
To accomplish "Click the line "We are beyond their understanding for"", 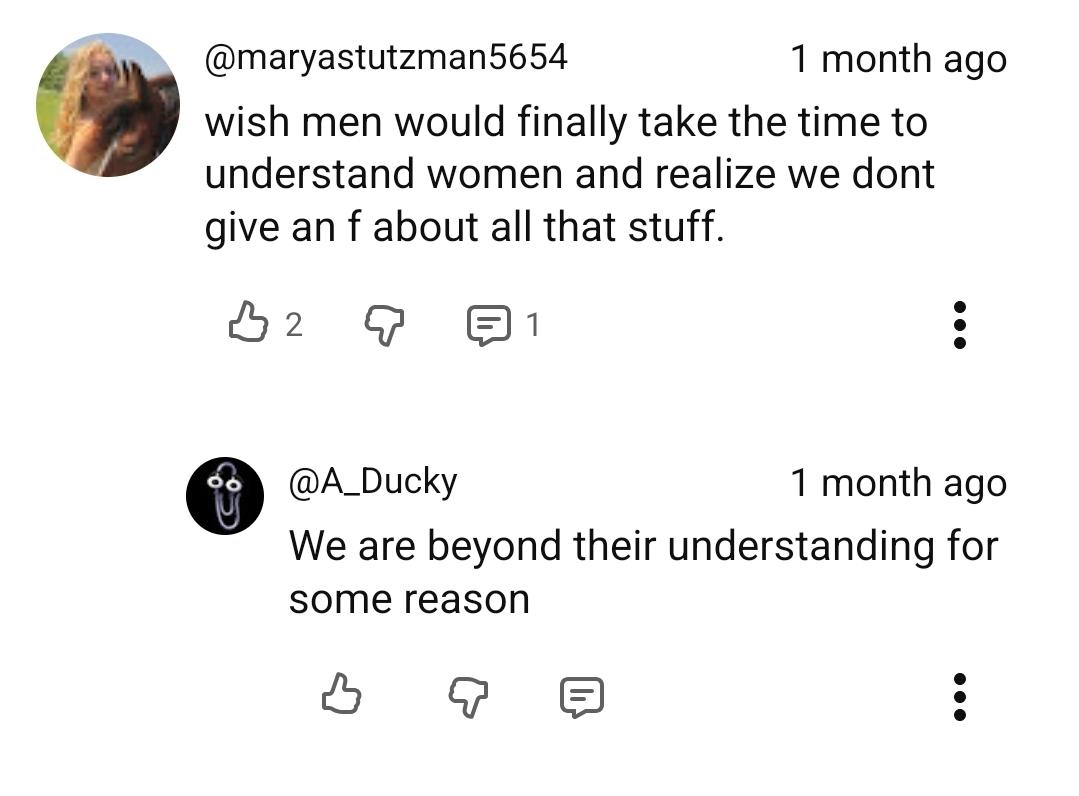I will pyautogui.click(x=643, y=546).
